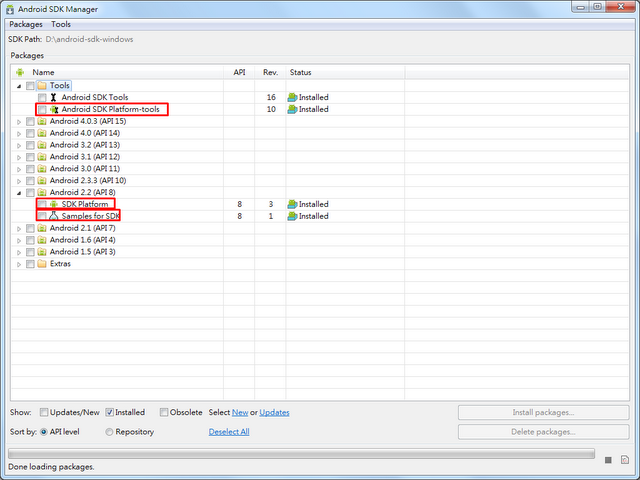Viewport: 640px width, 480px height.
Task: Expand the Android 2.1 (API 7) node
Action: click(19, 228)
